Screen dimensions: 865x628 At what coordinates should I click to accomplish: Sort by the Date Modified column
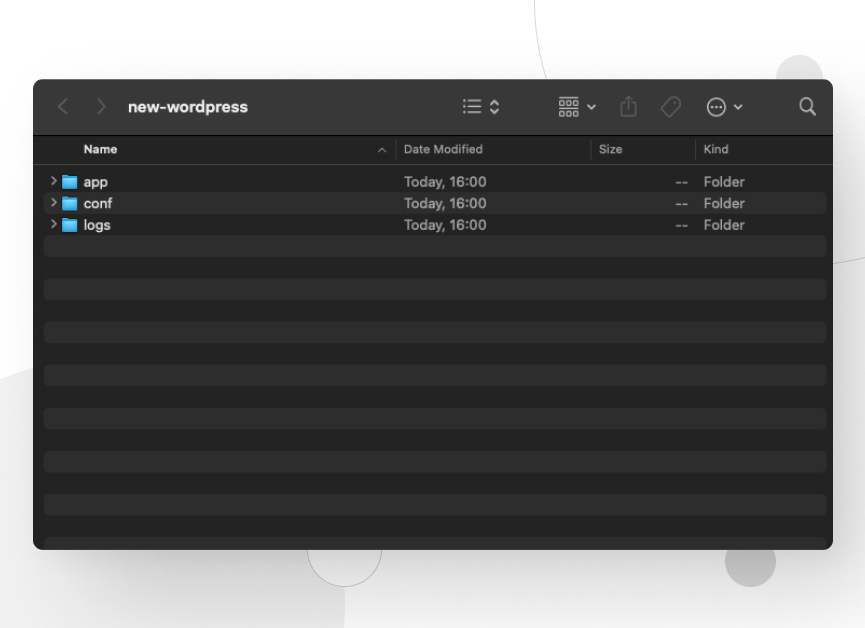443,150
